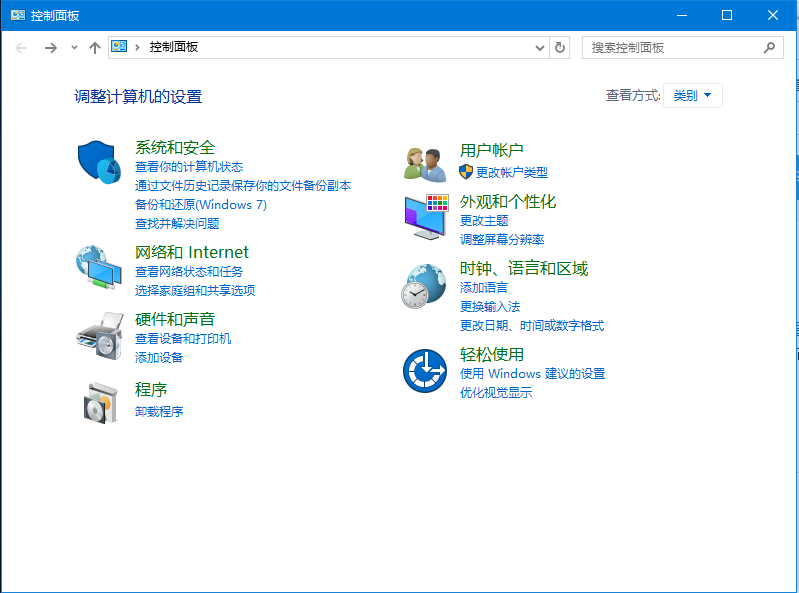Expand the address bar history dropdown arrow
This screenshot has height=593, width=799.
click(540, 47)
